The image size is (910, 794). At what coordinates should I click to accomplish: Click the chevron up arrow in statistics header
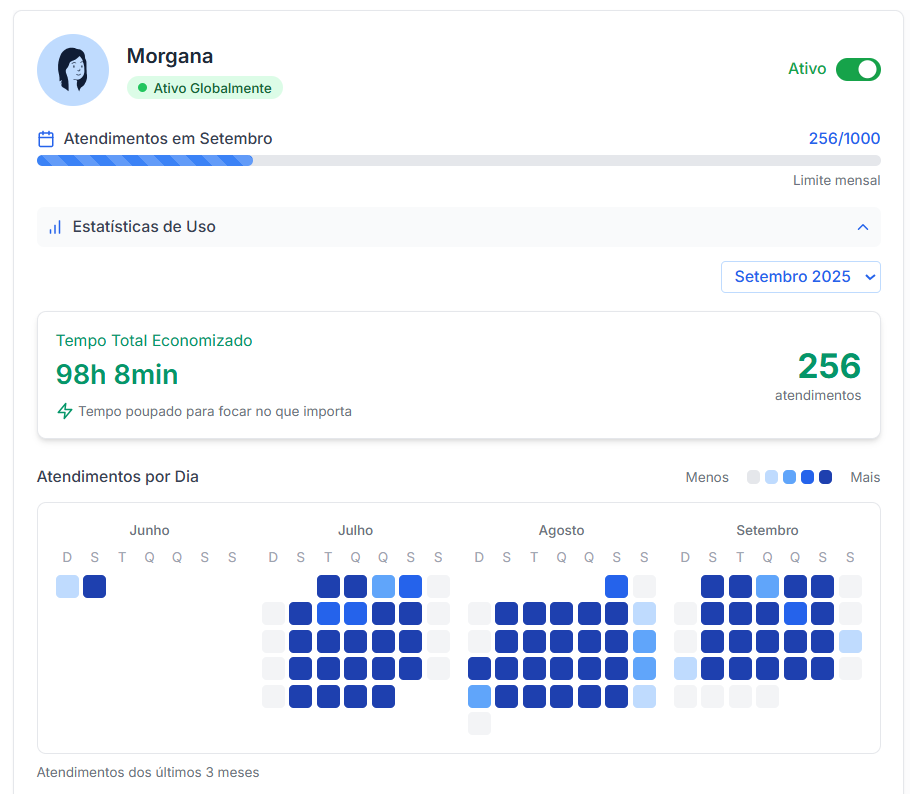tap(863, 227)
